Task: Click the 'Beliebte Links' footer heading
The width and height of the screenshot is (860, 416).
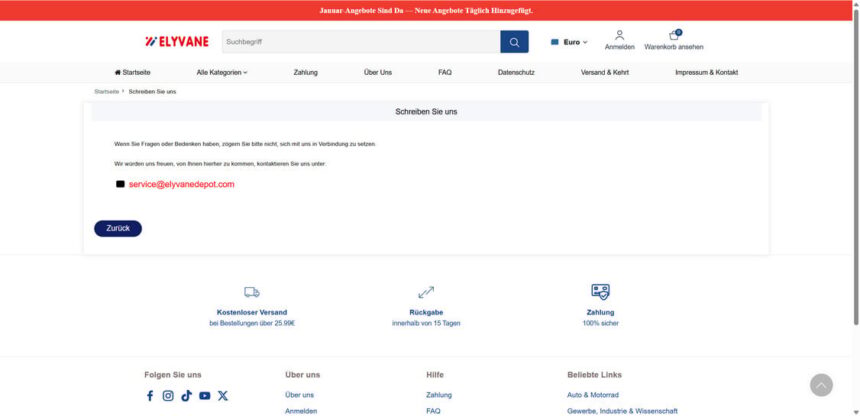Action: [x=595, y=375]
